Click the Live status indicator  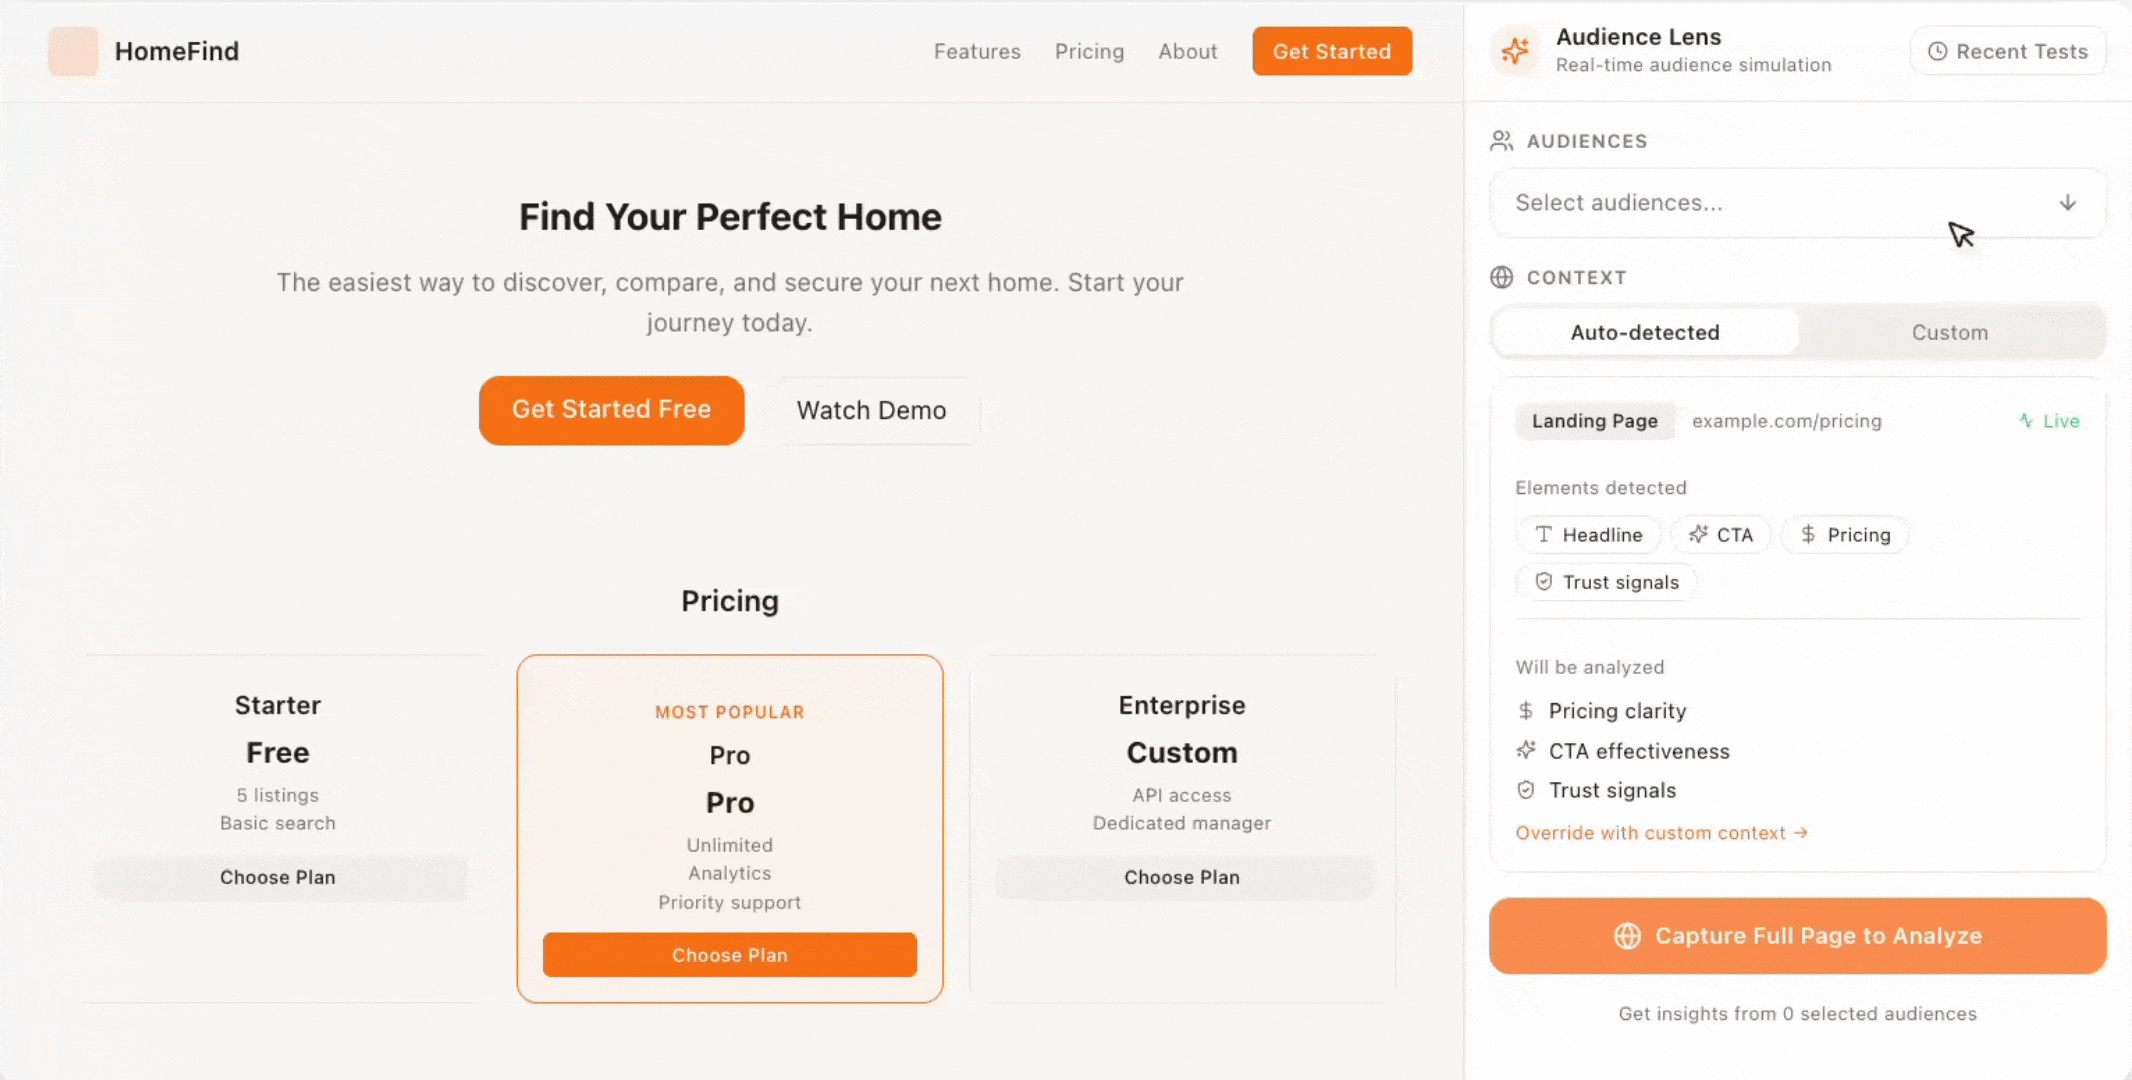point(2049,421)
